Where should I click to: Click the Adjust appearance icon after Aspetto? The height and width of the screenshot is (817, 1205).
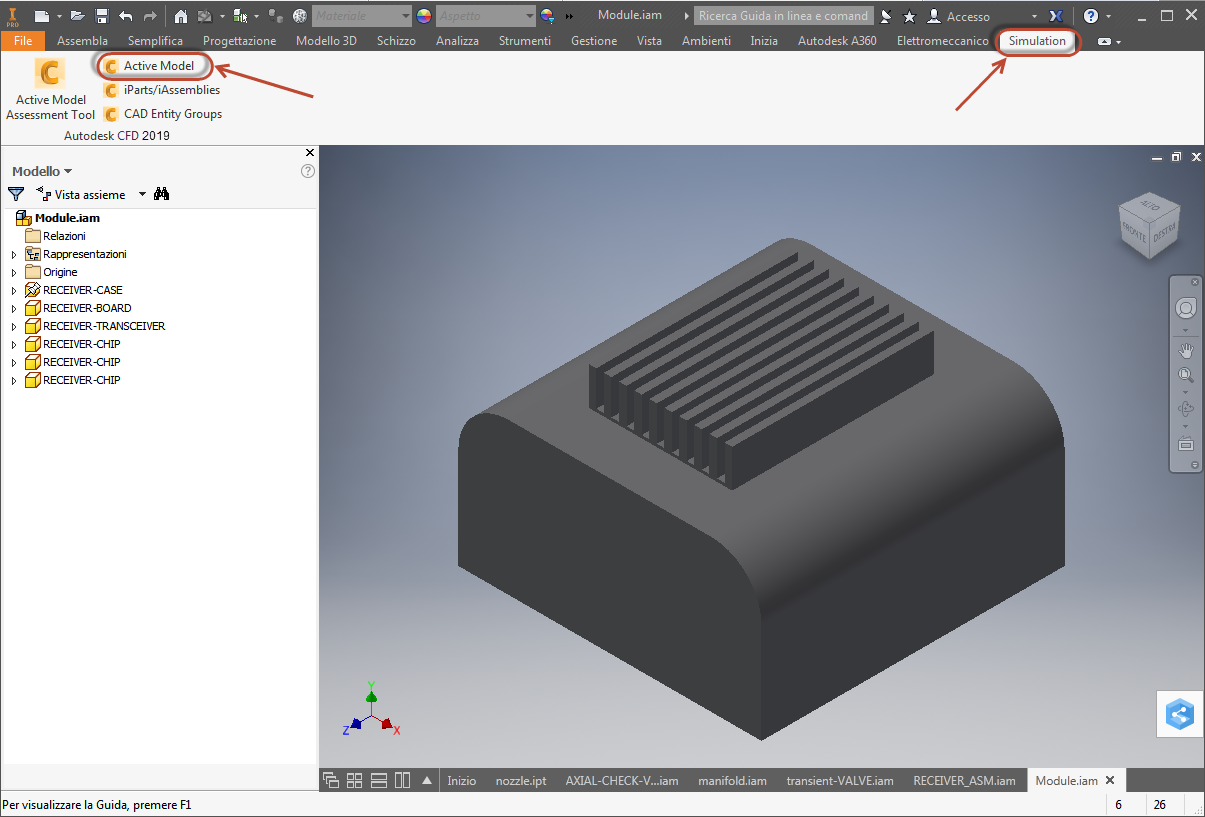click(547, 16)
